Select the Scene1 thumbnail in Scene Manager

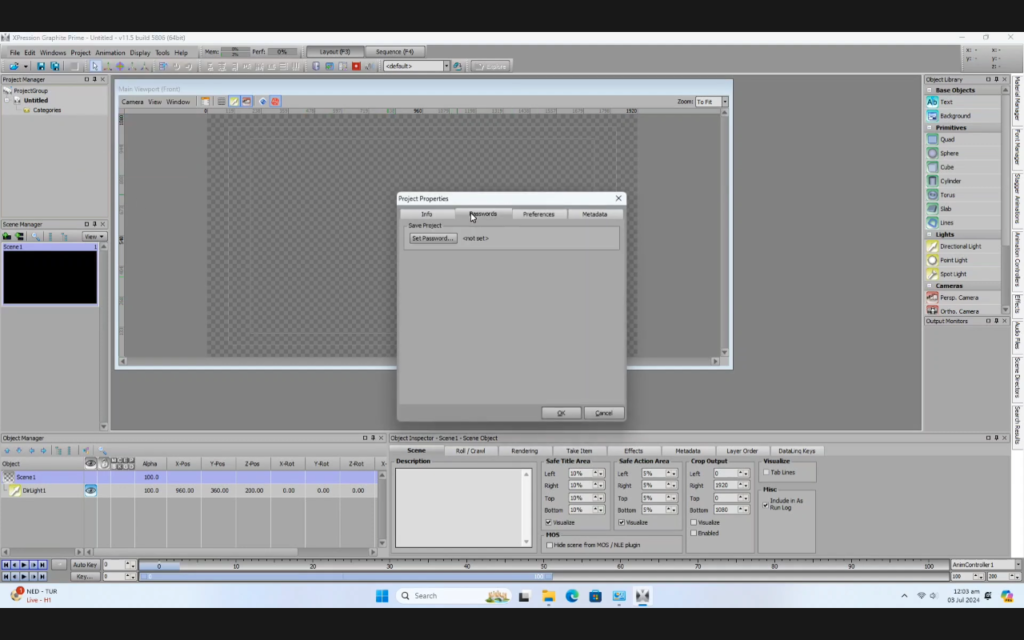click(50, 274)
